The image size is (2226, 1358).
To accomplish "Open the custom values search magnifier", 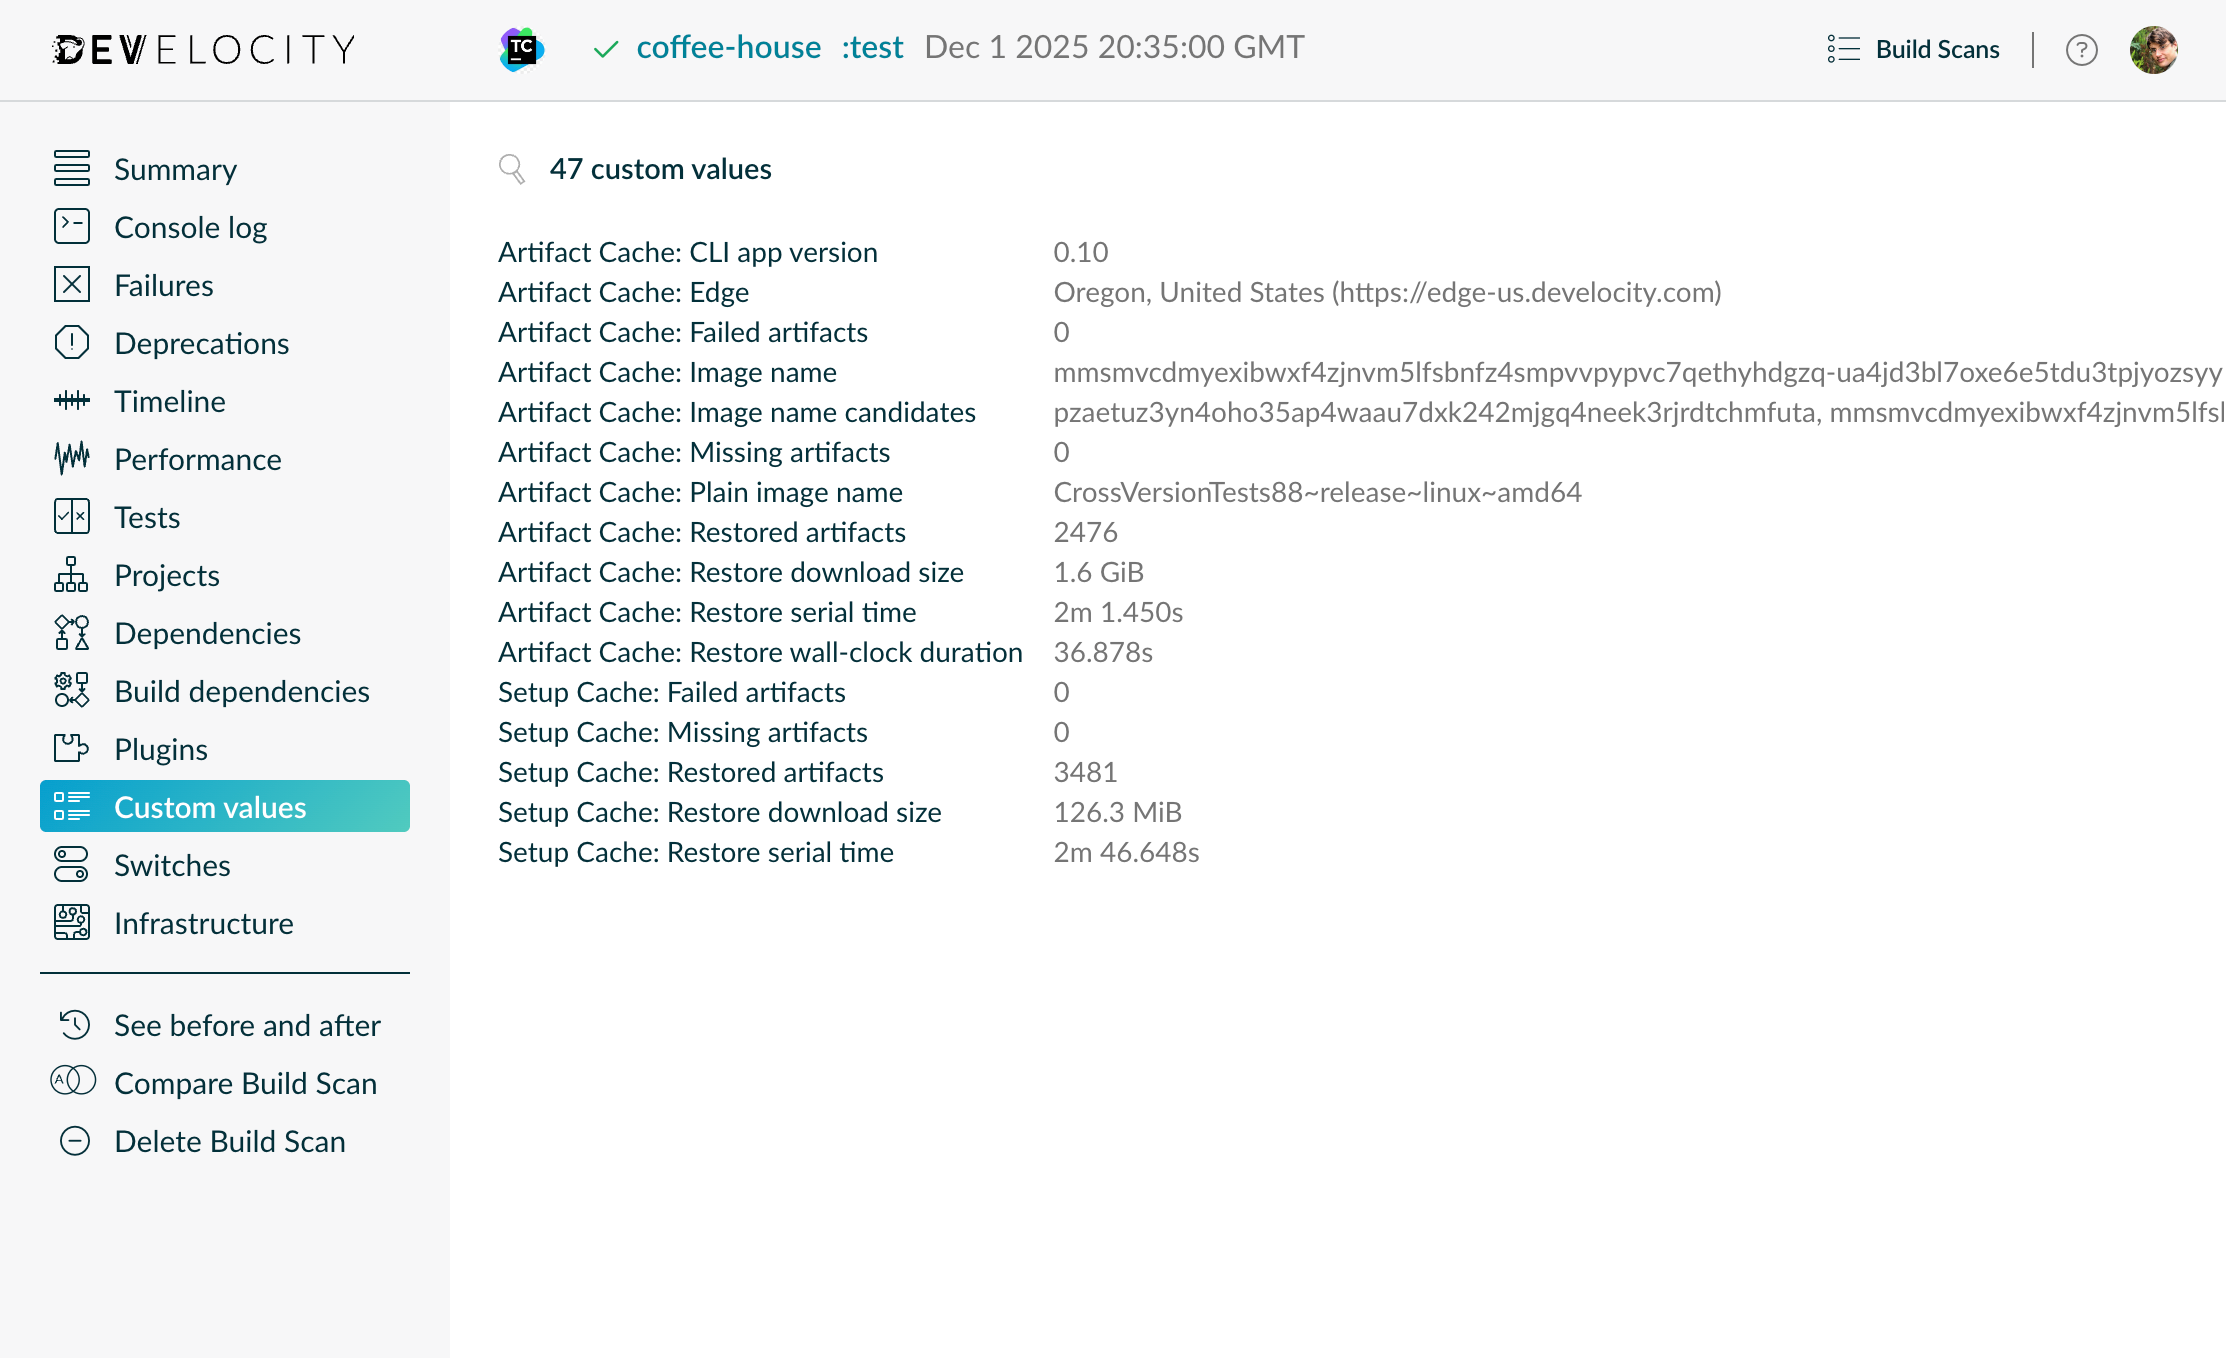I will pyautogui.click(x=512, y=169).
